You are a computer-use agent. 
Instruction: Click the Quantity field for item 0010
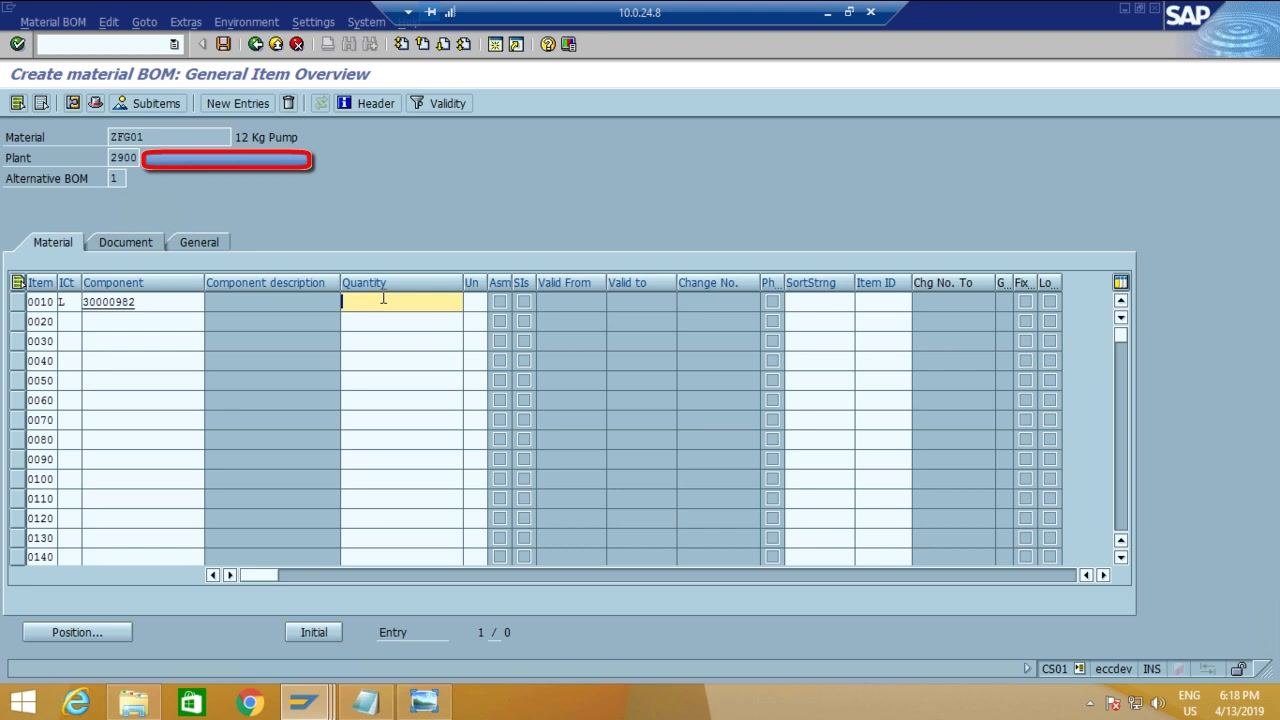[x=401, y=302]
